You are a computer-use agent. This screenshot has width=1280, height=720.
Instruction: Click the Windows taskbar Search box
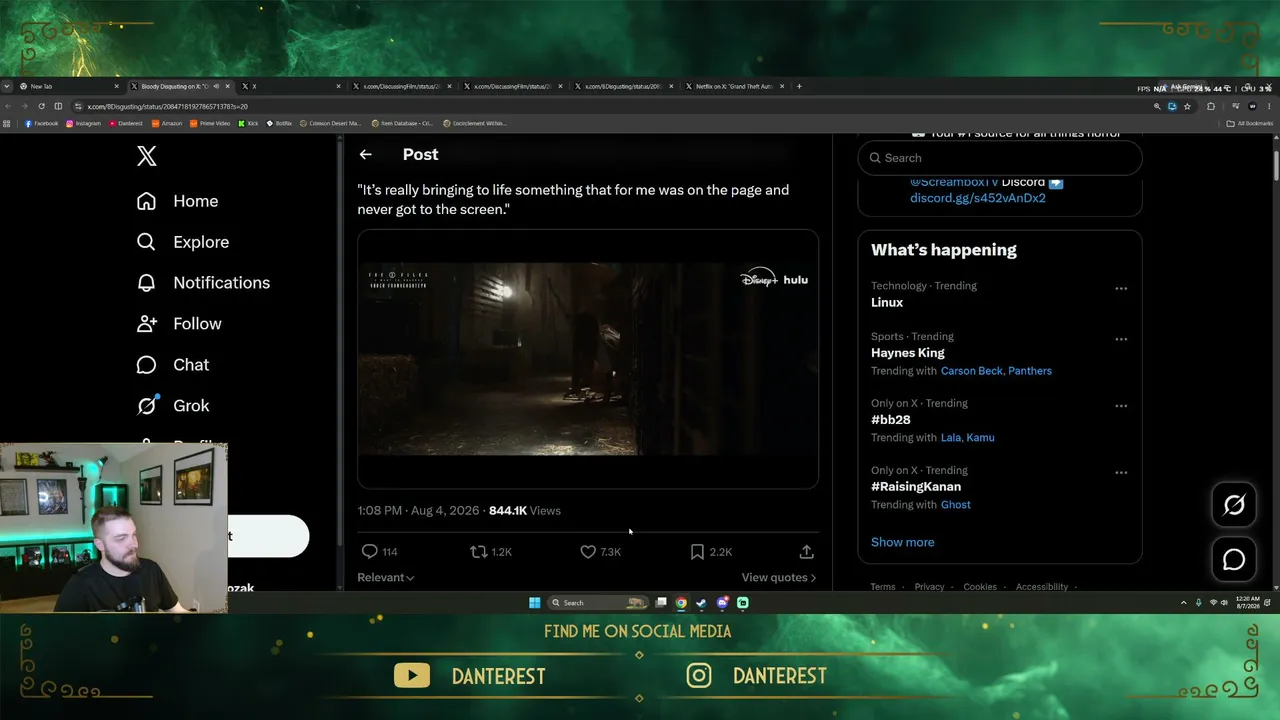pos(597,603)
